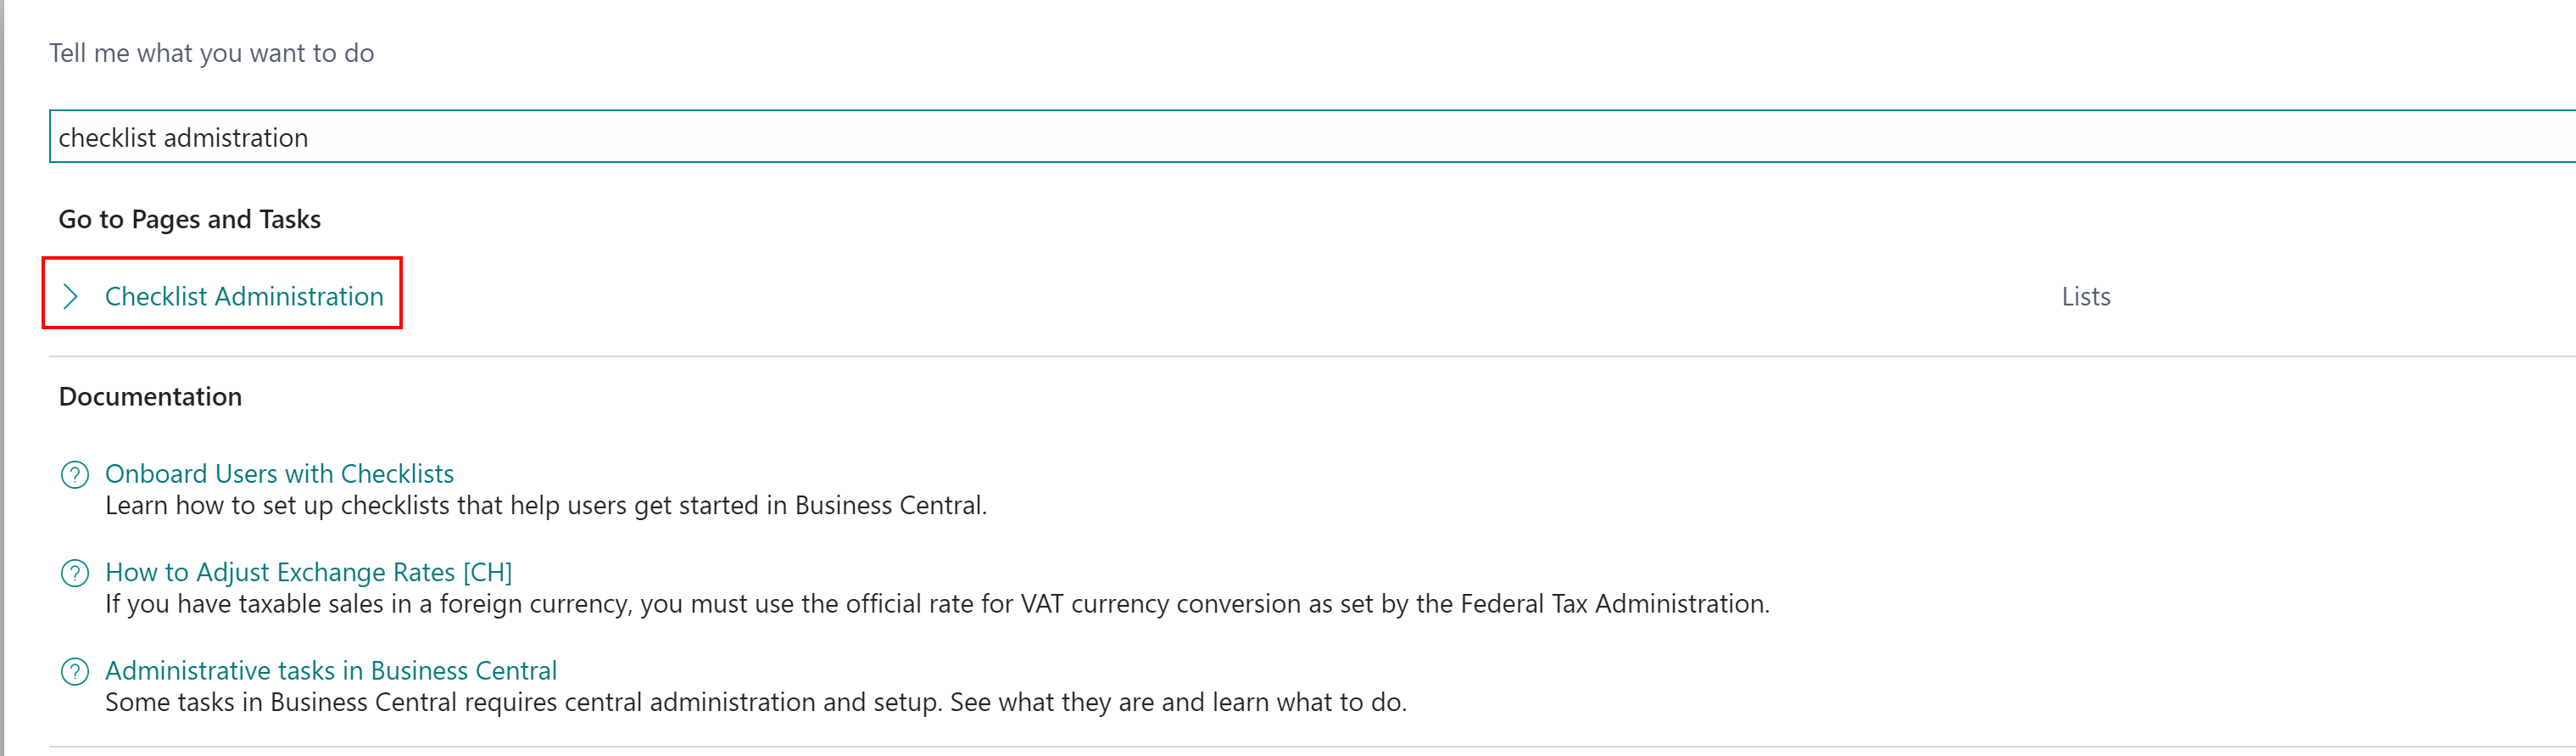Click the divider line below Administrative tasks description

1300,746
